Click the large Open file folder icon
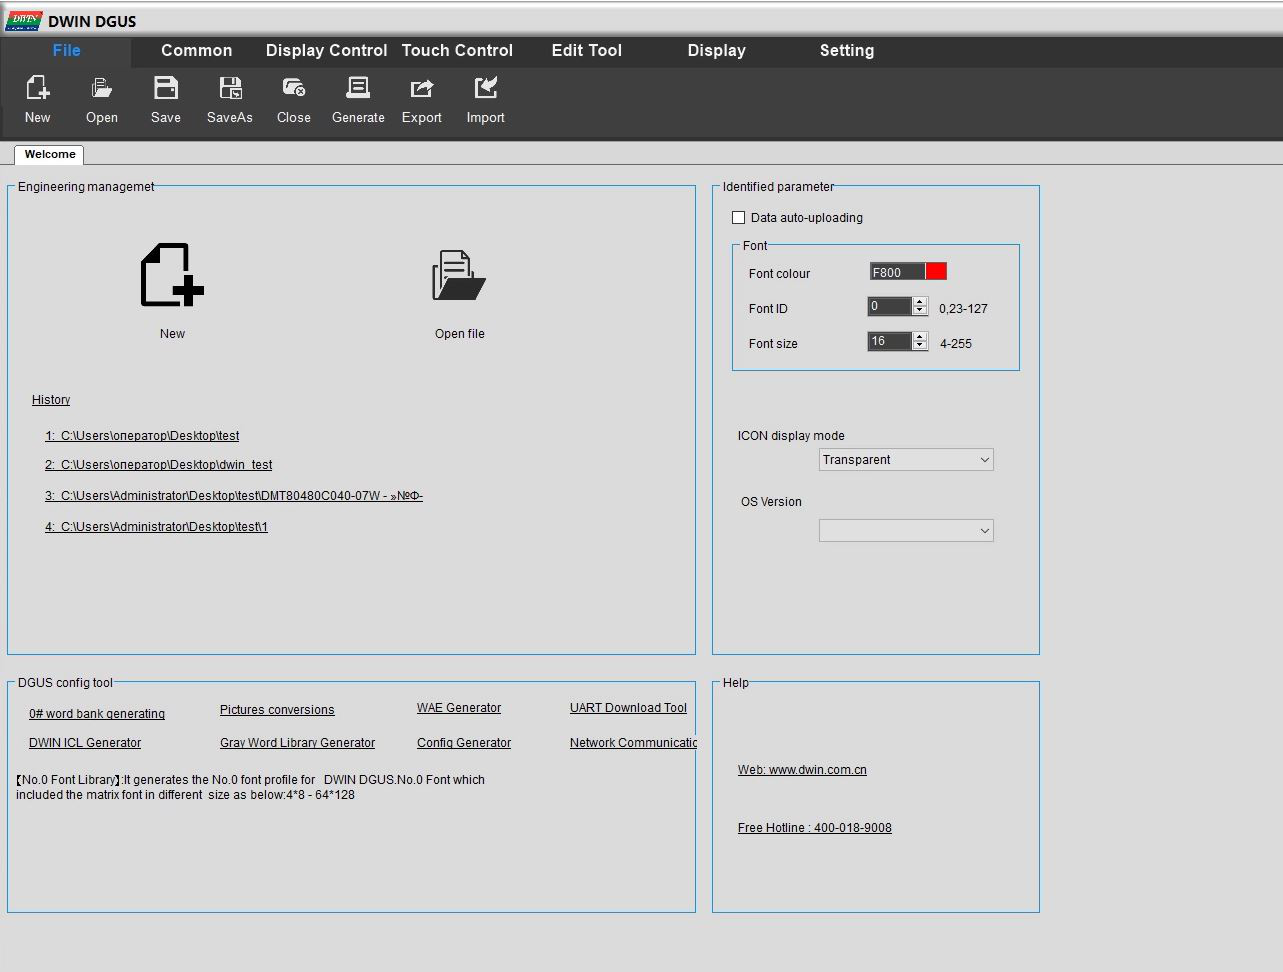Screen dimensions: 1283x972 click(x=459, y=275)
